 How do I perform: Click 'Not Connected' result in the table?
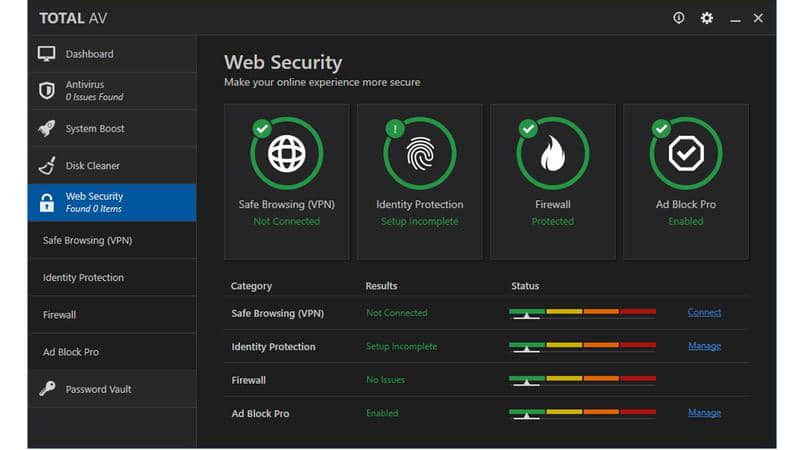pos(396,313)
